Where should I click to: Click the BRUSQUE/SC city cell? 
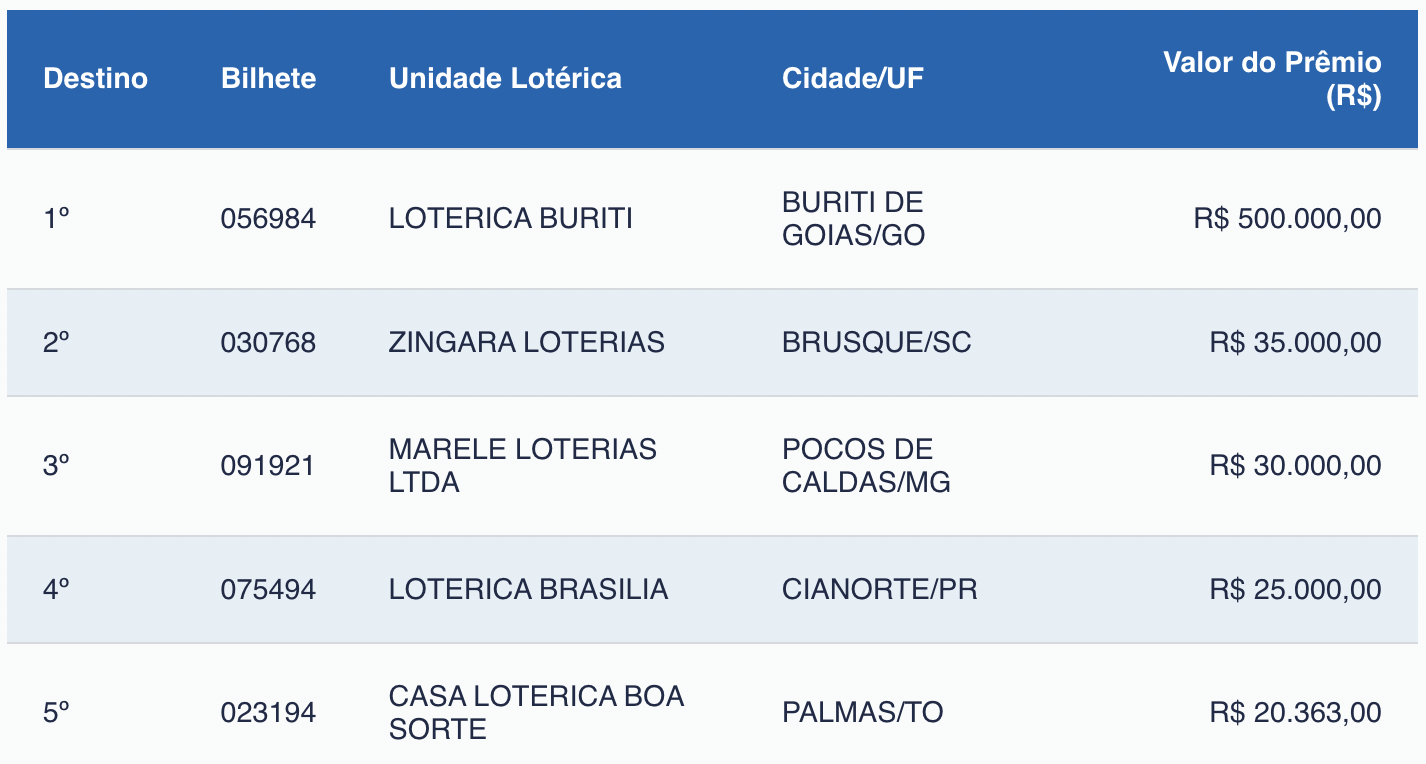pyautogui.click(x=876, y=343)
